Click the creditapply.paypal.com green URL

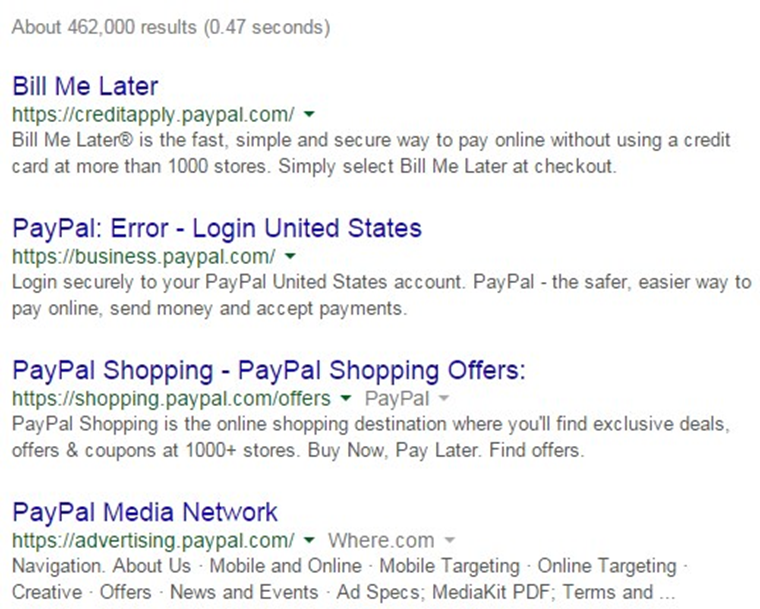click(x=153, y=114)
